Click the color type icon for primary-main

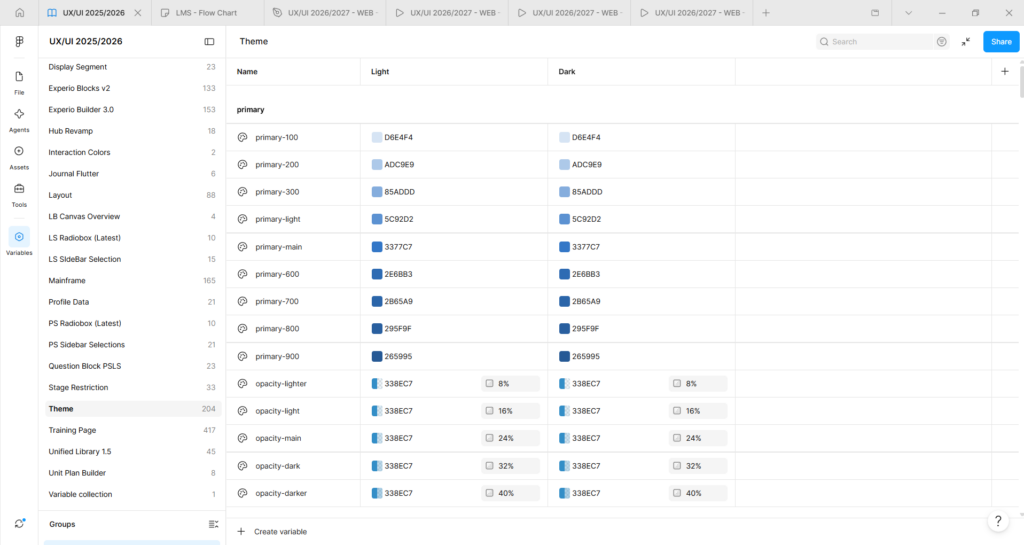click(242, 247)
